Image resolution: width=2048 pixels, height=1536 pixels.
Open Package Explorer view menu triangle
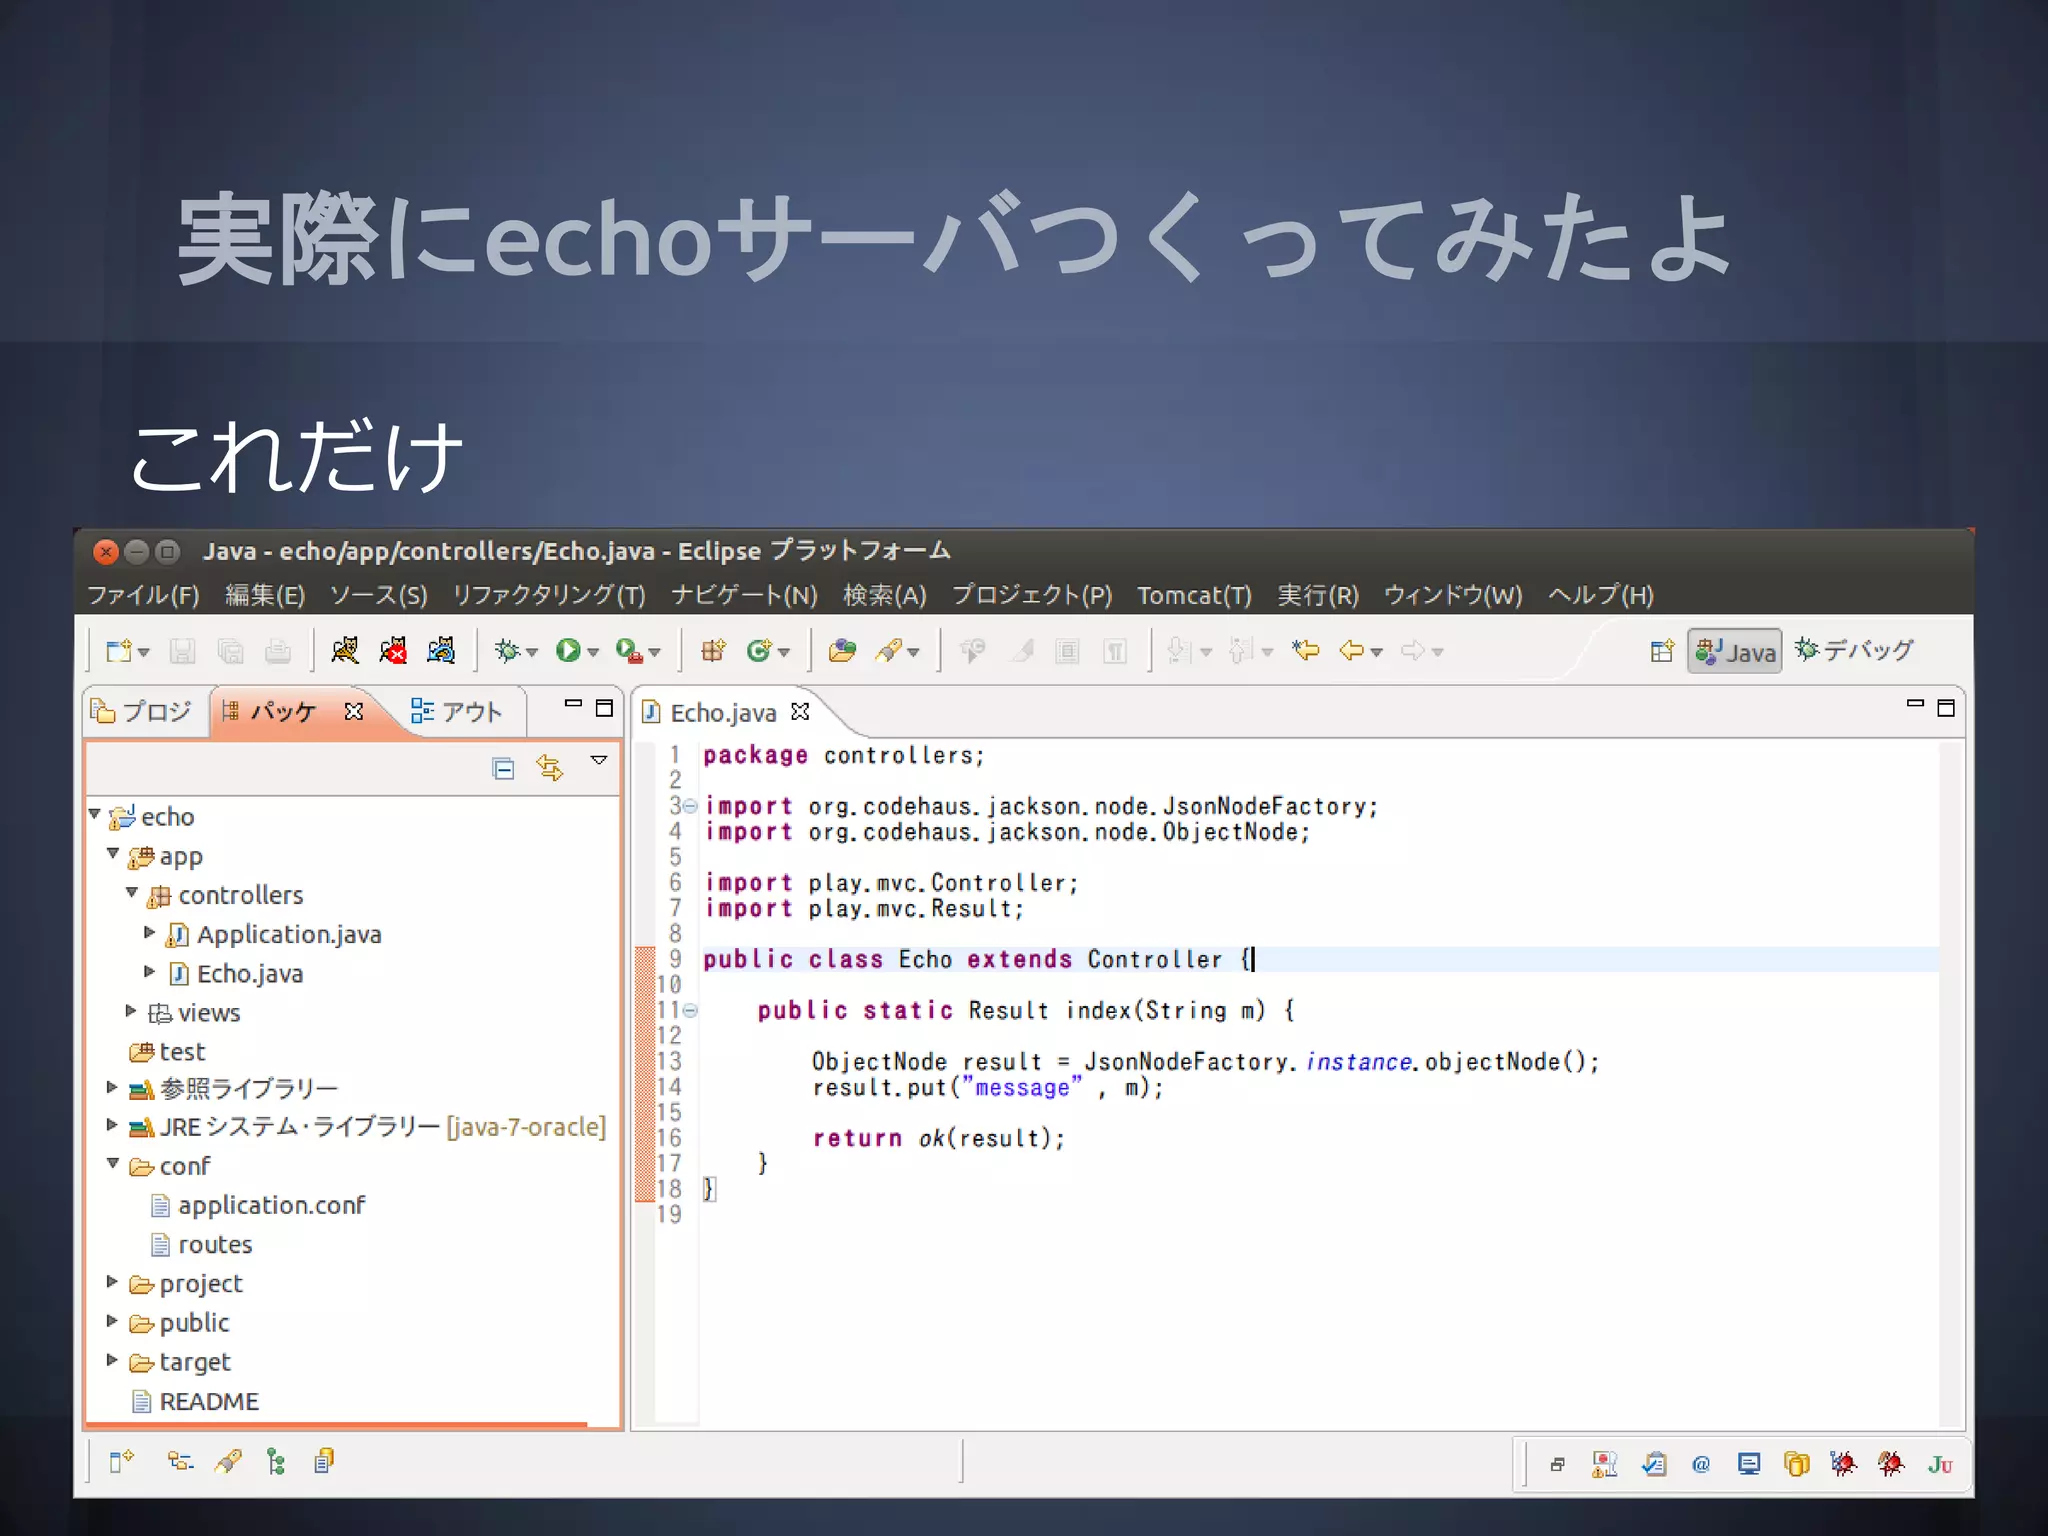[599, 761]
